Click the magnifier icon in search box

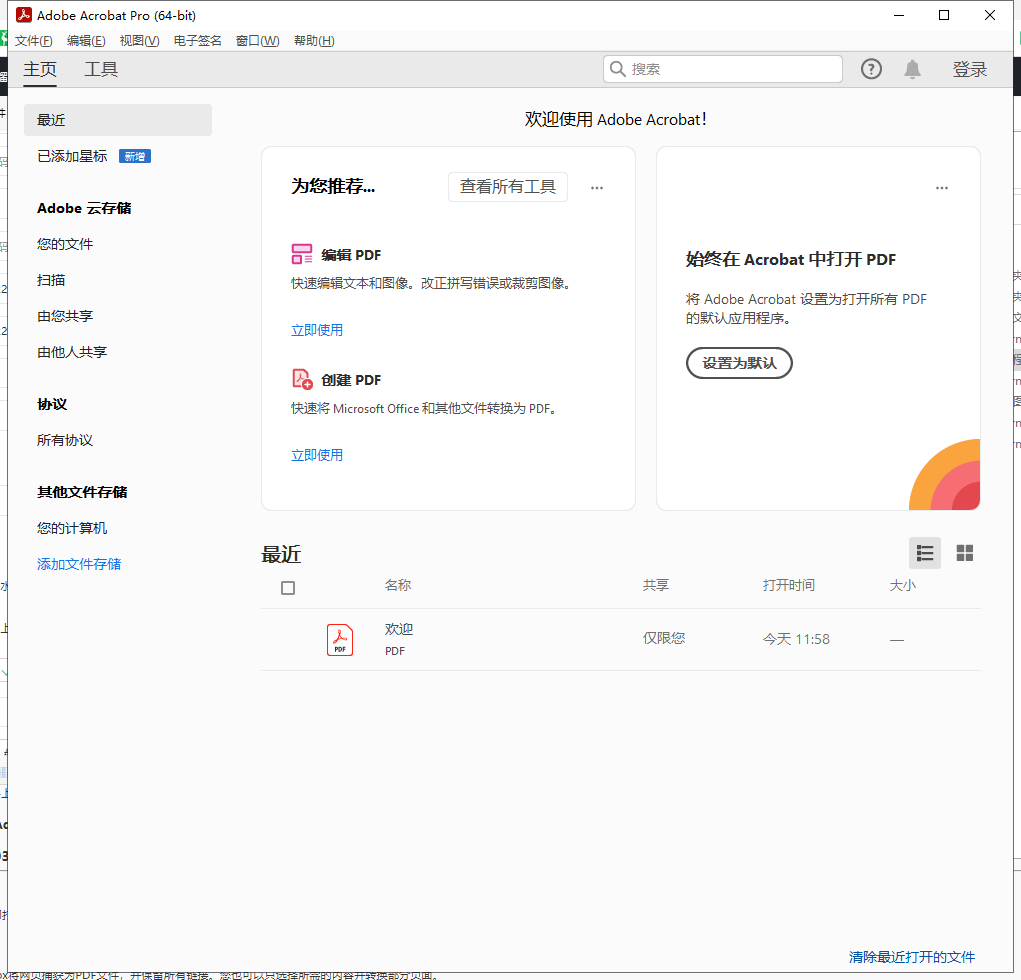(x=617, y=69)
